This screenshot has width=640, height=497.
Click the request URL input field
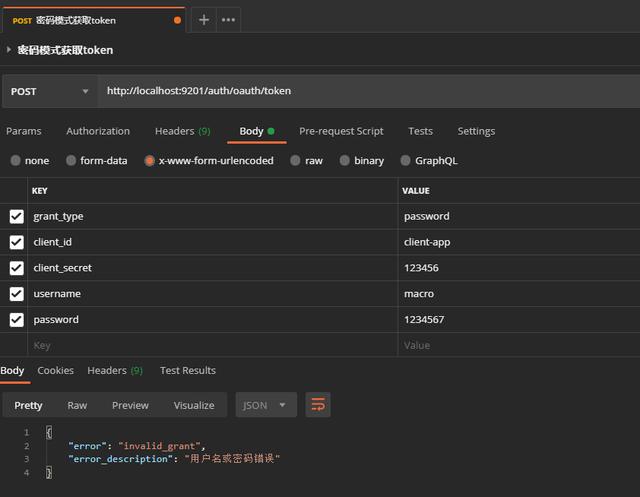[360, 91]
